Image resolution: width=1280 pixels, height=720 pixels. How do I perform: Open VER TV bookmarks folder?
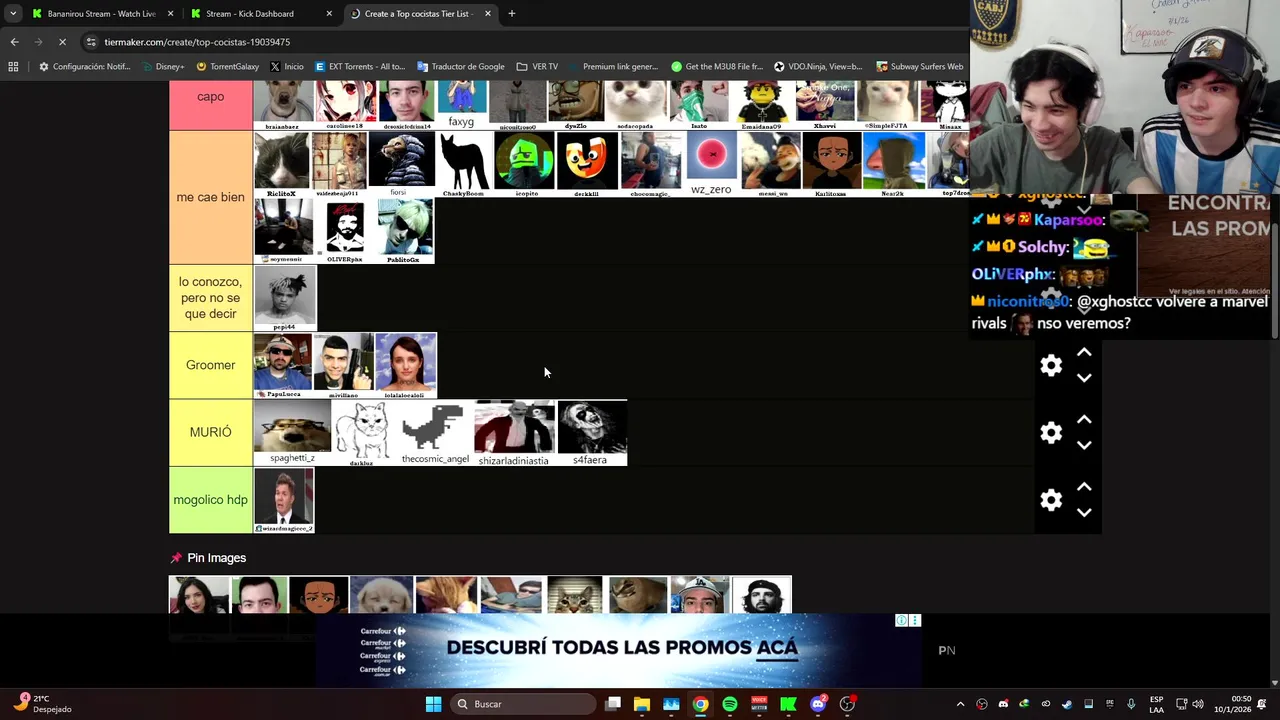pos(537,67)
